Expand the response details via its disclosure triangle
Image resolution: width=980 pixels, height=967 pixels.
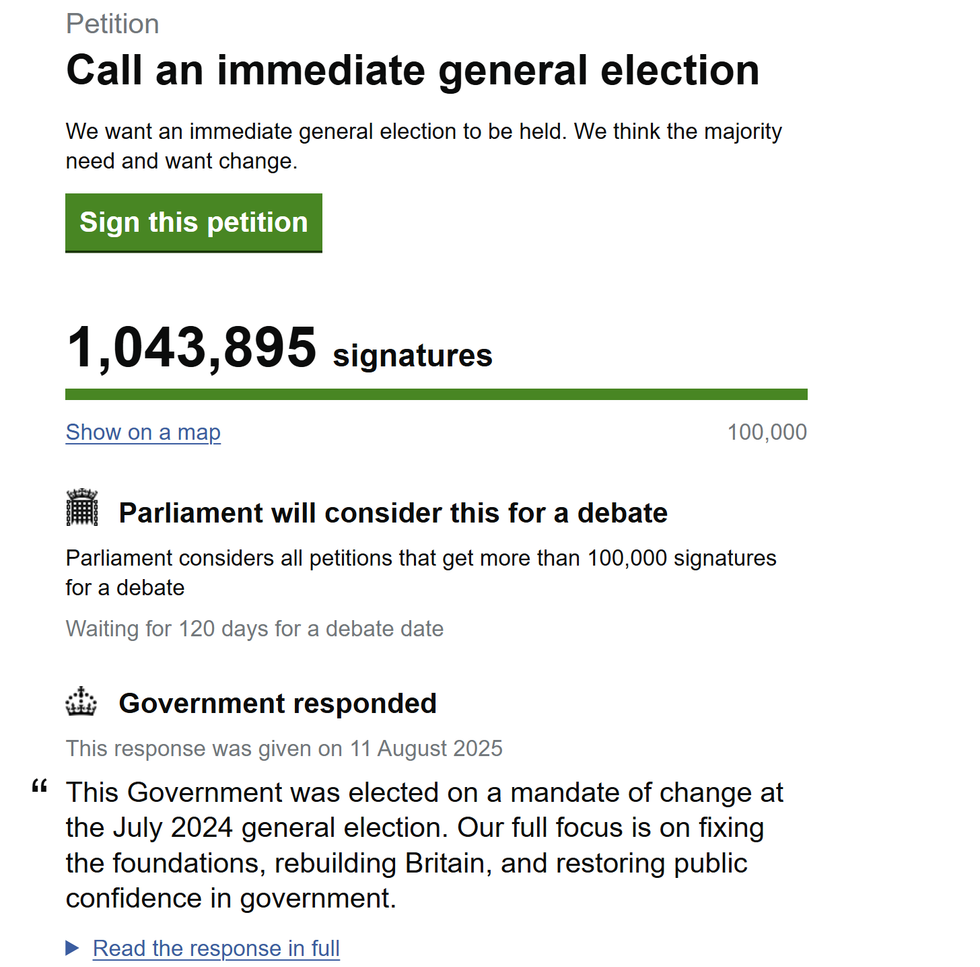73,947
